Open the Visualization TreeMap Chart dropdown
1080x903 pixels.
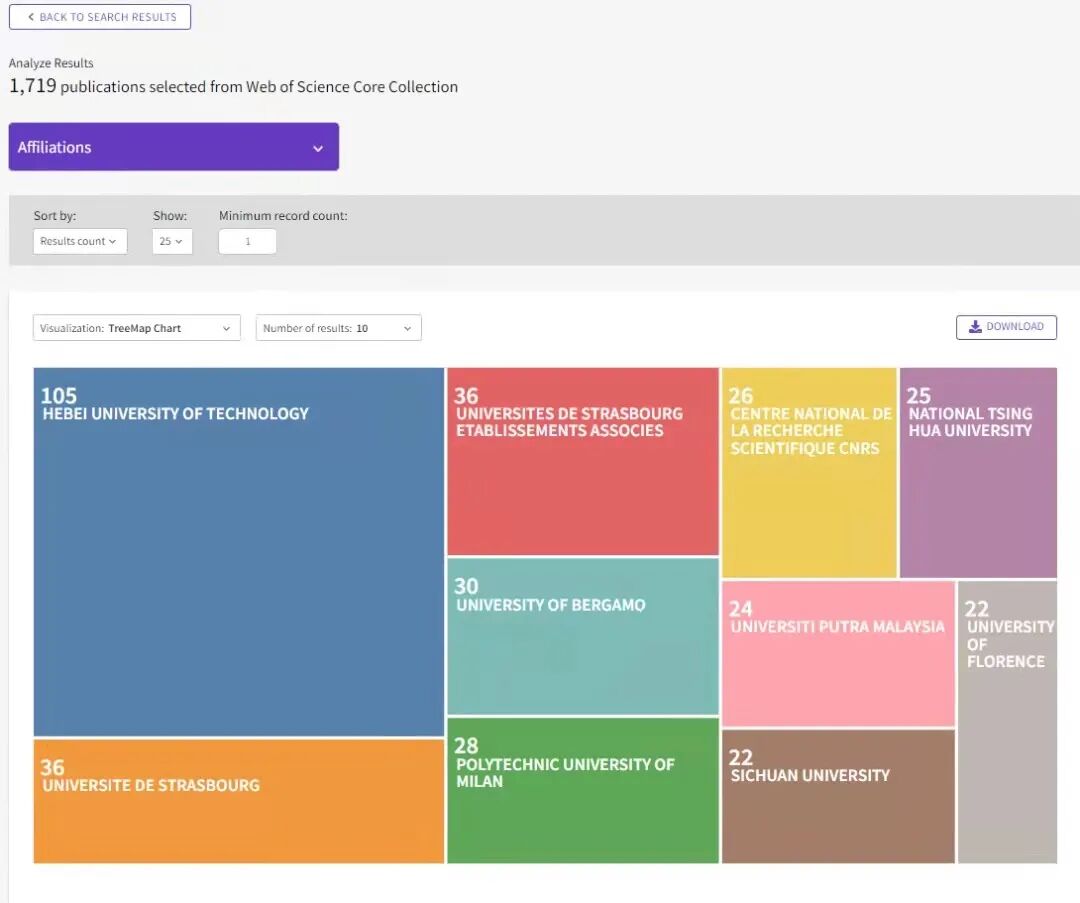click(136, 328)
